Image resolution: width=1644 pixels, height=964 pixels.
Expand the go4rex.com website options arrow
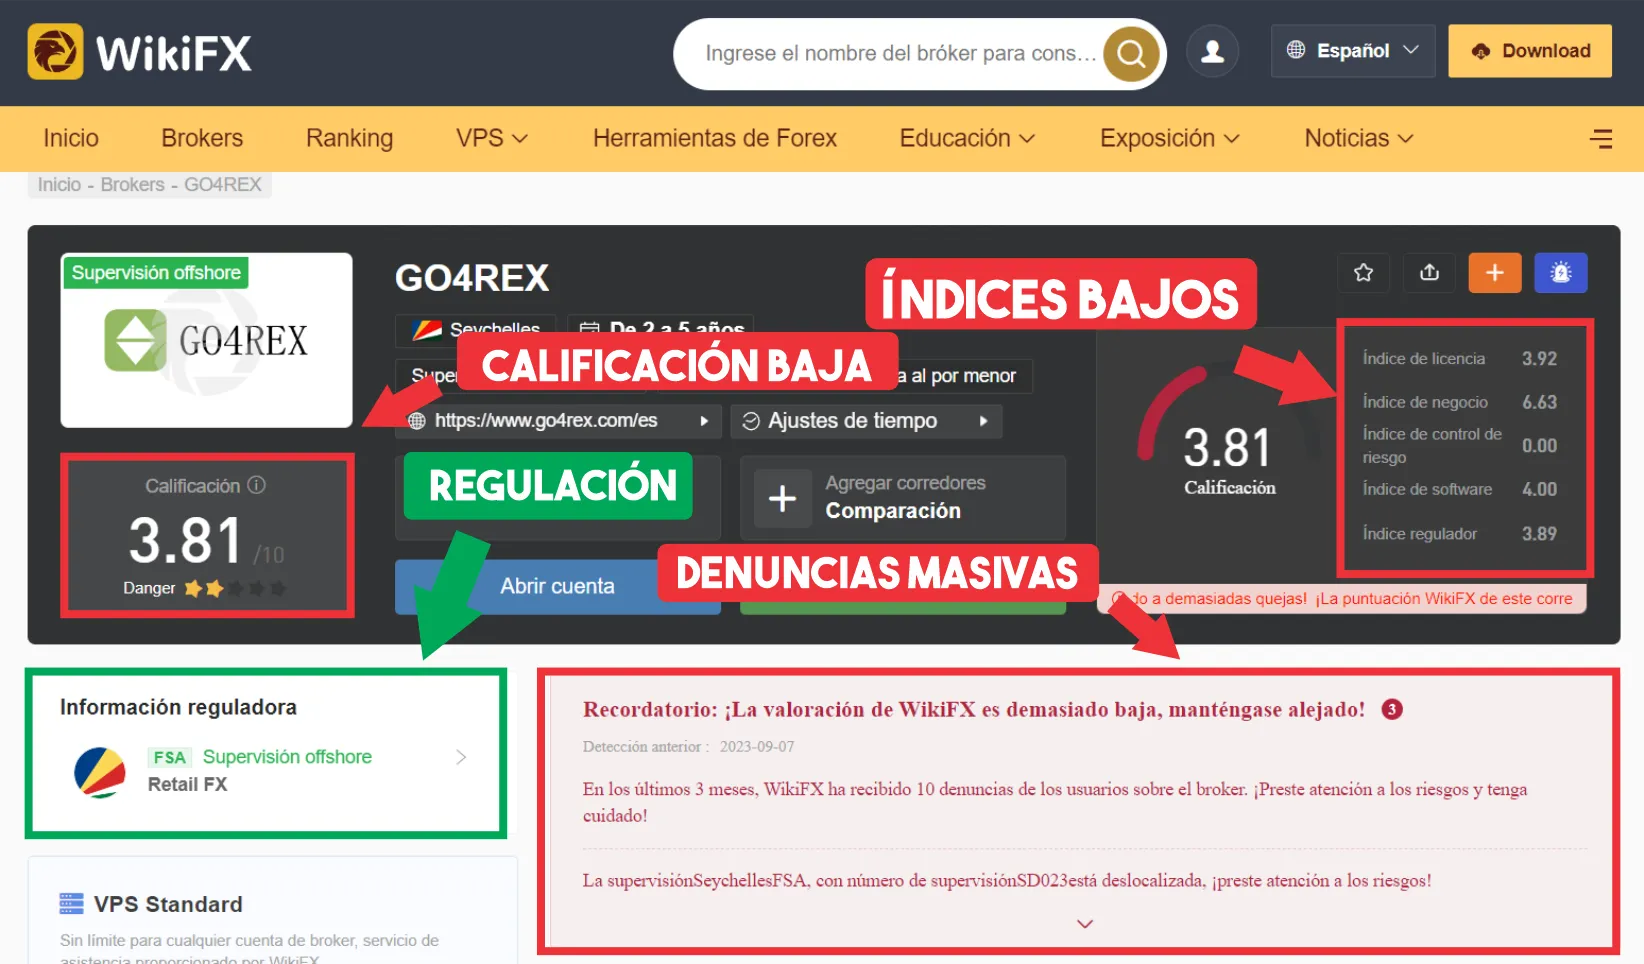(704, 421)
